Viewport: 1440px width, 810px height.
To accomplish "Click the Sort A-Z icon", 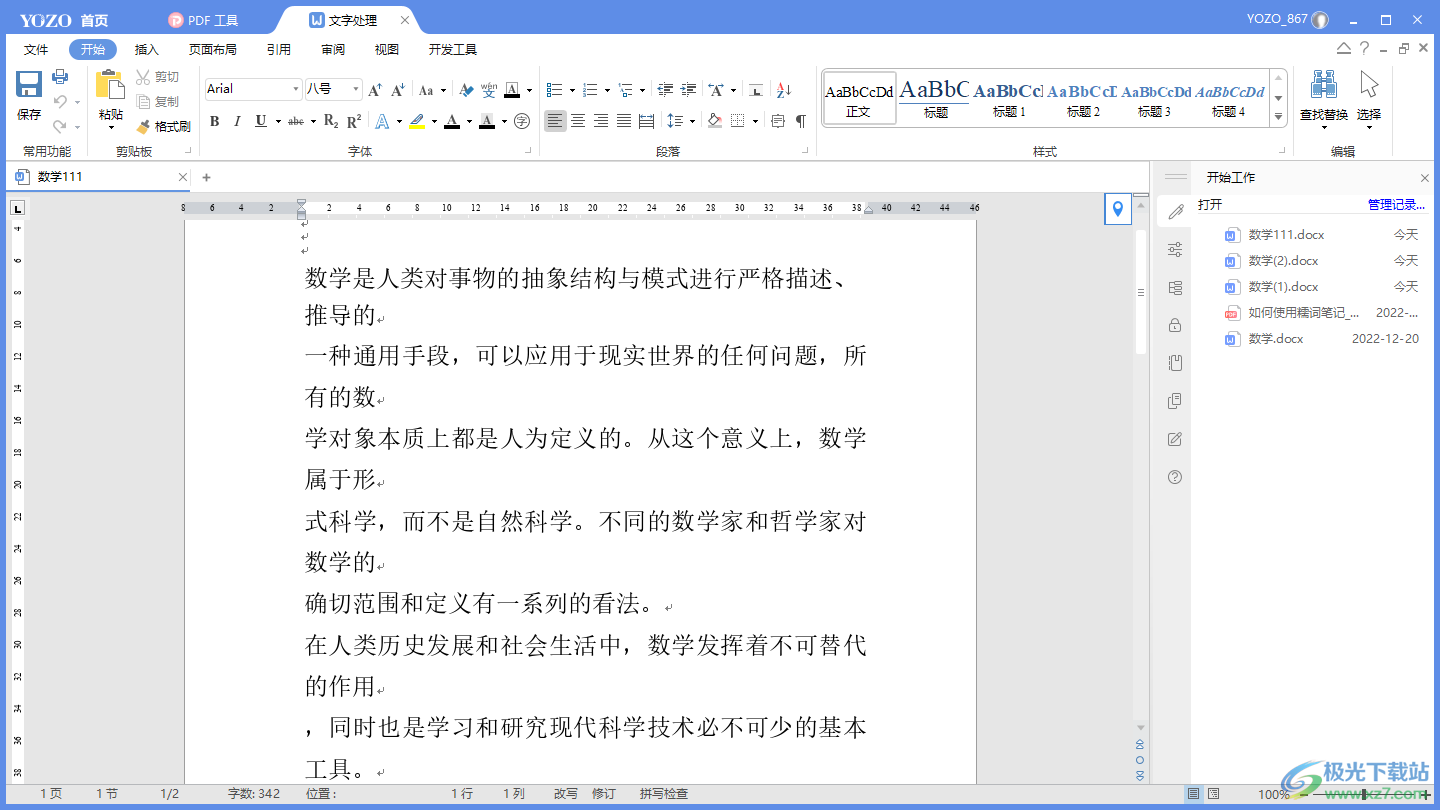I will 784,90.
